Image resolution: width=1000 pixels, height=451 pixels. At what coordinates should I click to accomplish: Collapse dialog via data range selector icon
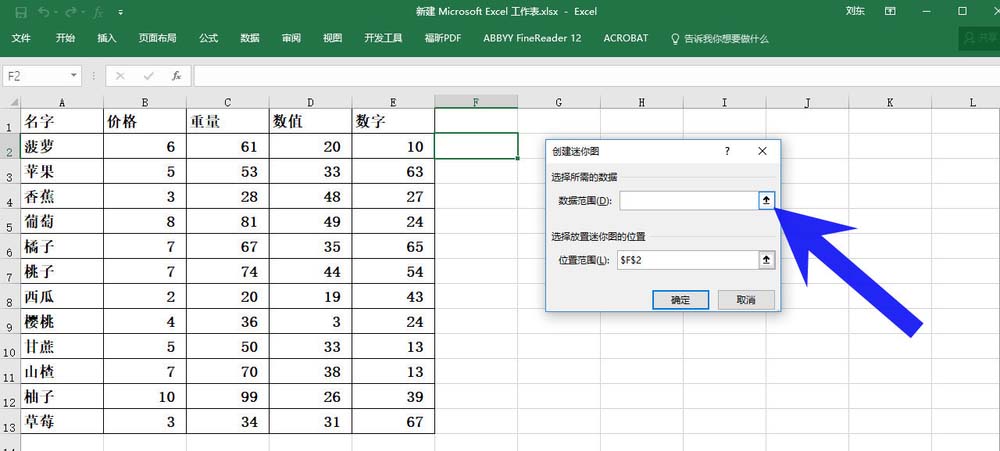767,200
